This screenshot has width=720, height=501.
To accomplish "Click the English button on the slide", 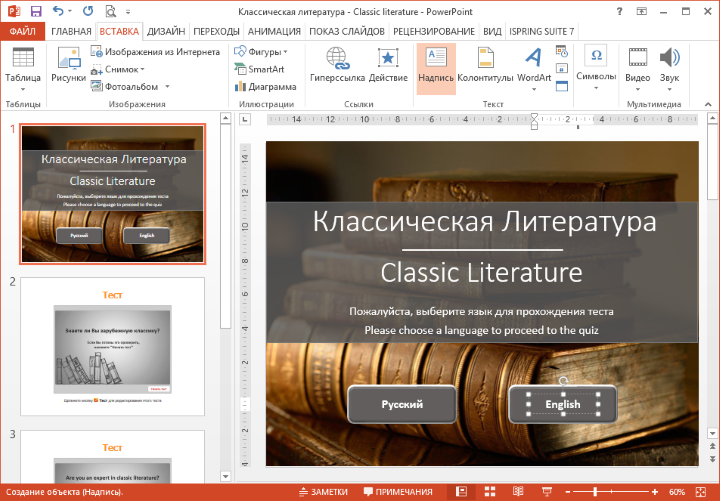I will click(x=563, y=404).
